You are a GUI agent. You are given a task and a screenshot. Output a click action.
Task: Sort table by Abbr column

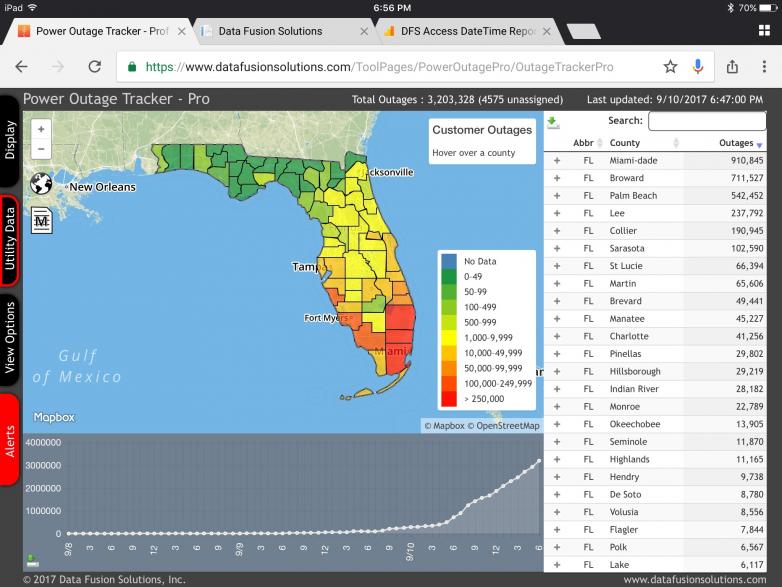pos(587,143)
